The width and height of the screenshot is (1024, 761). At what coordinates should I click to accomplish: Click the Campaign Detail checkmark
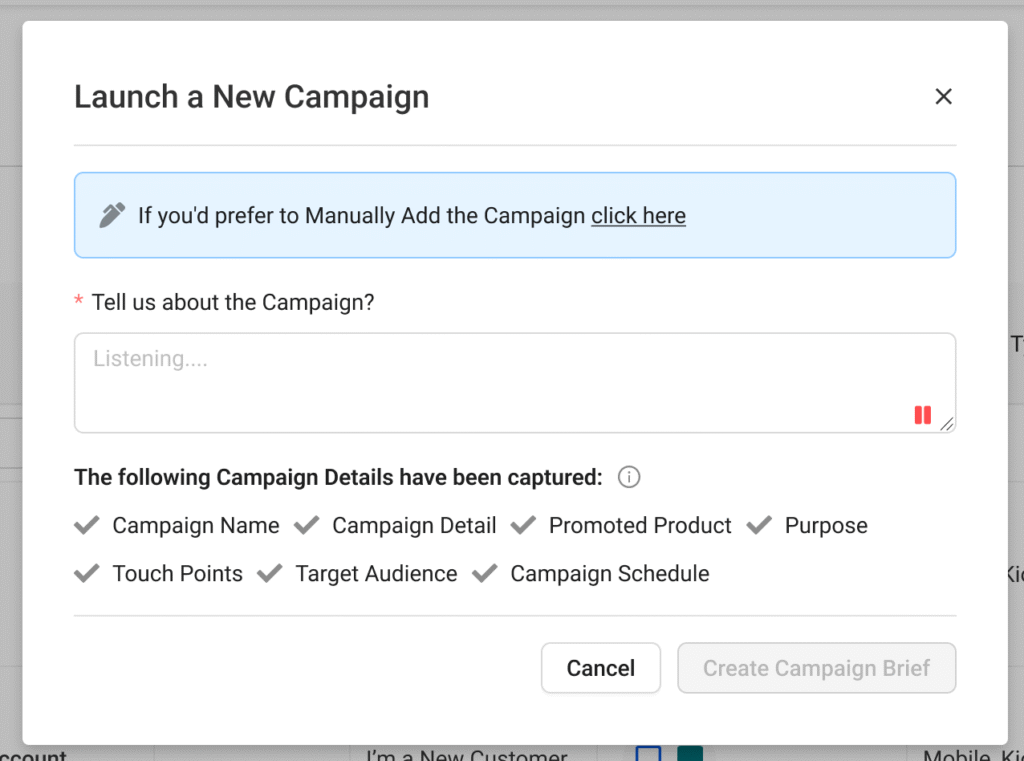(x=306, y=525)
